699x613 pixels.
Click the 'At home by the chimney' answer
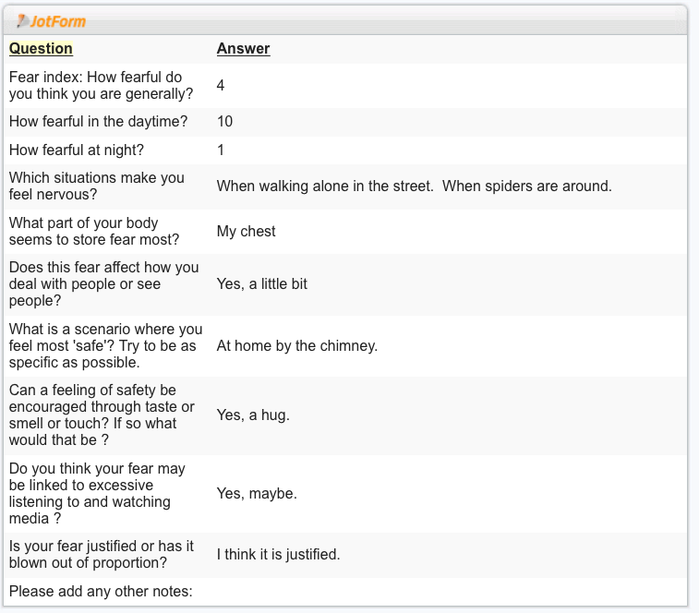[x=297, y=346]
